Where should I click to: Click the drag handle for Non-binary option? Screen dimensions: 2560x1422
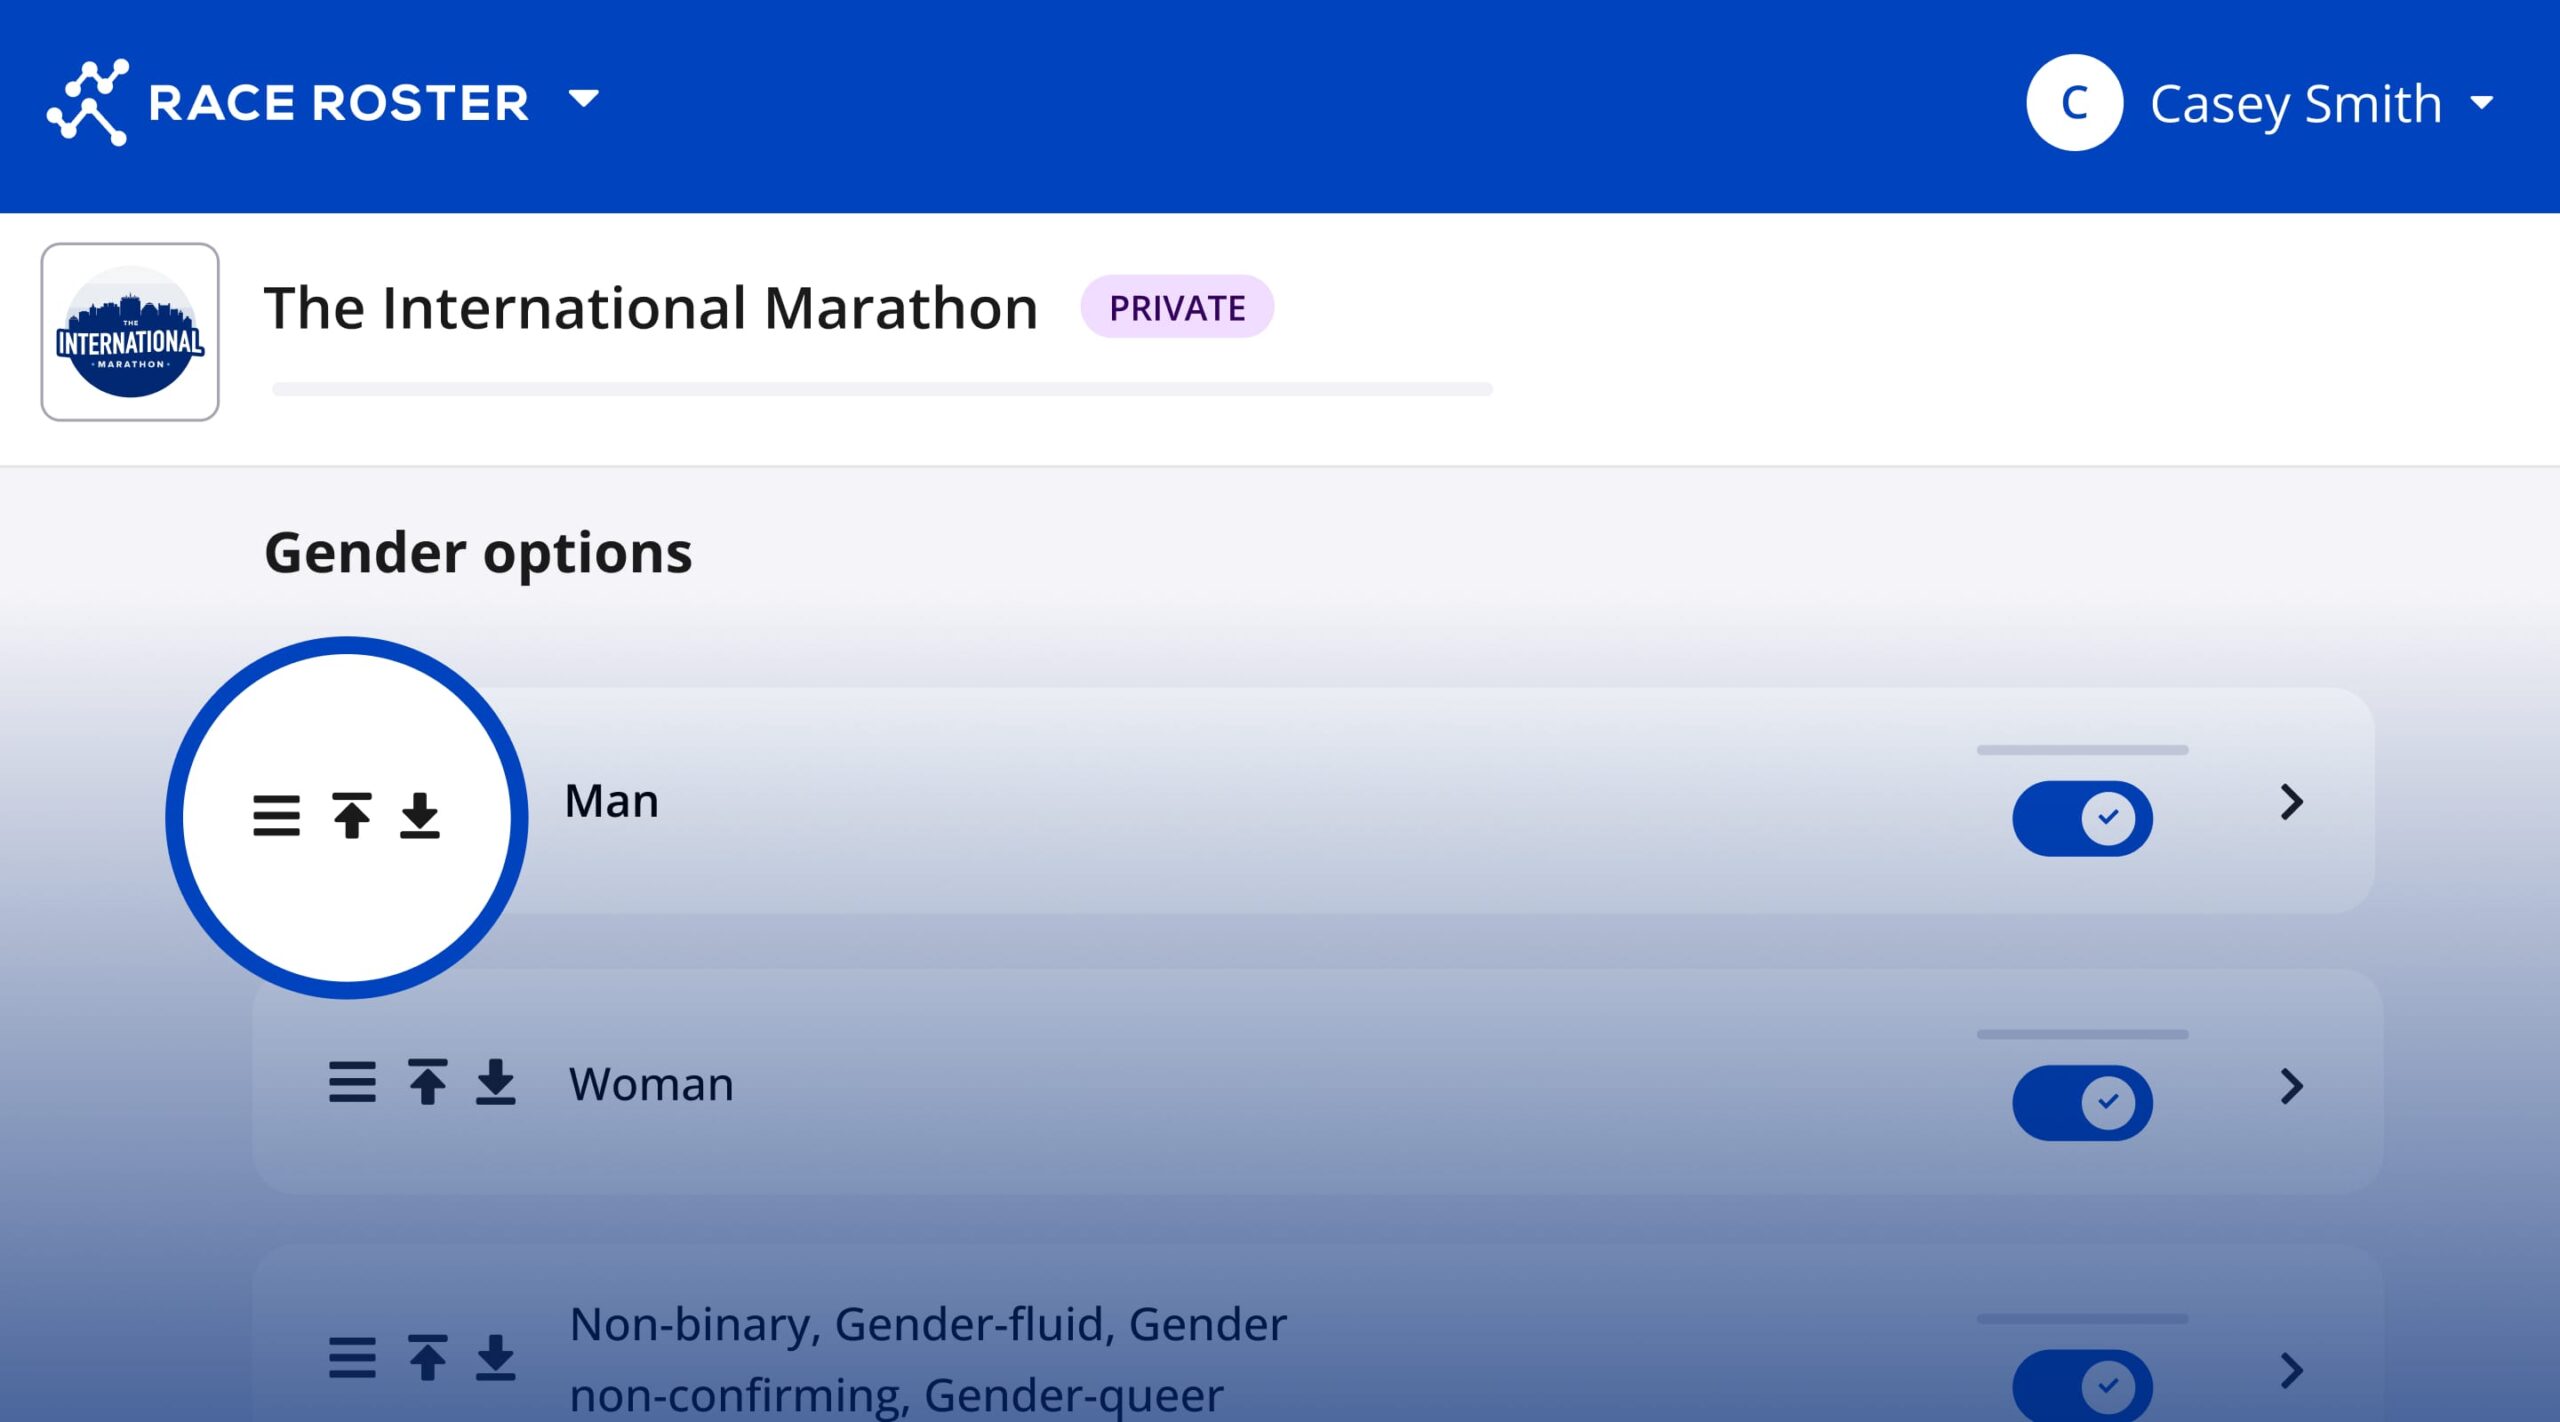pyautogui.click(x=352, y=1358)
